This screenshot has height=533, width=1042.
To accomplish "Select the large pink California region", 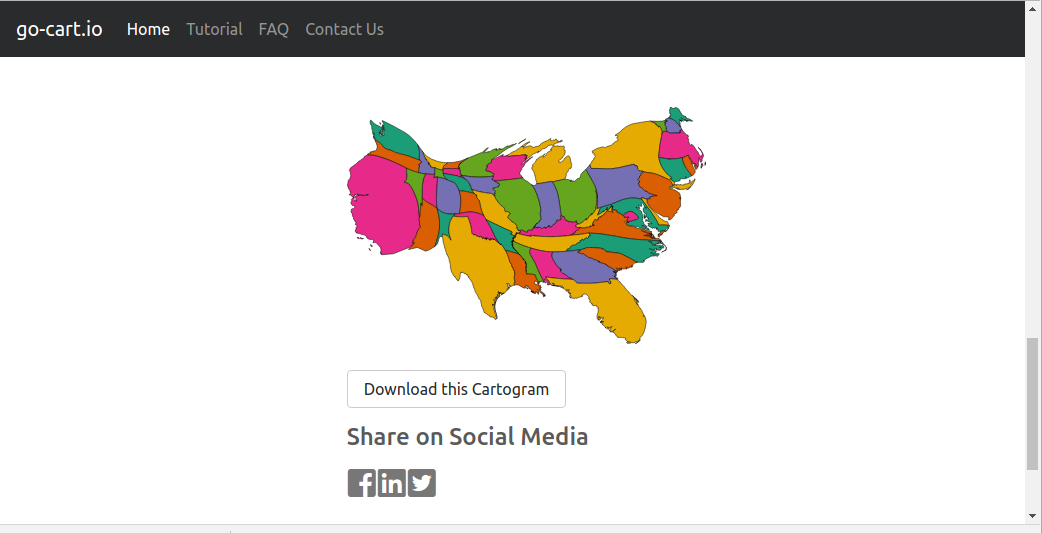I will pos(381,206).
